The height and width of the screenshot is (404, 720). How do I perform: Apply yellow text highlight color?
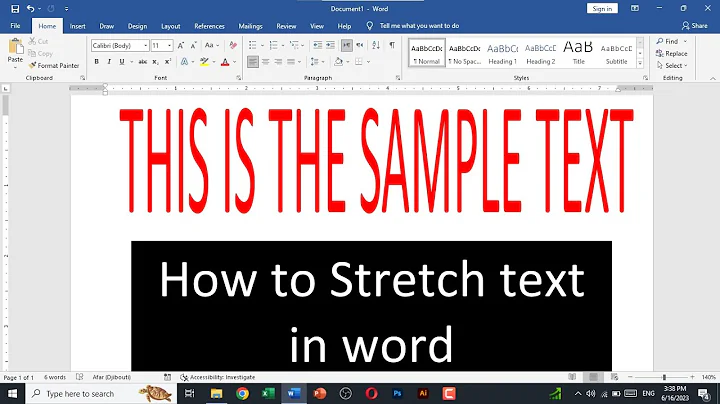[204, 62]
